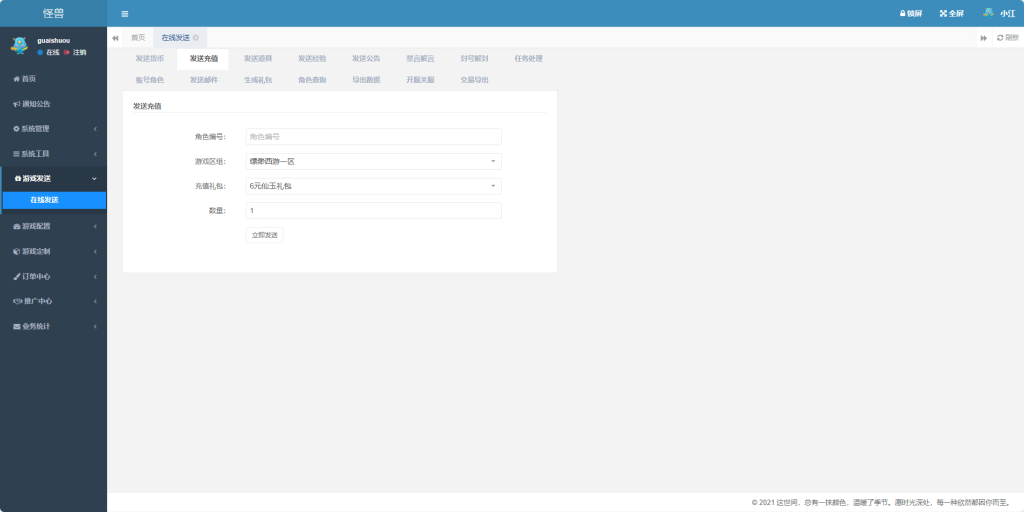Open the 导出数据 tab

366,80
